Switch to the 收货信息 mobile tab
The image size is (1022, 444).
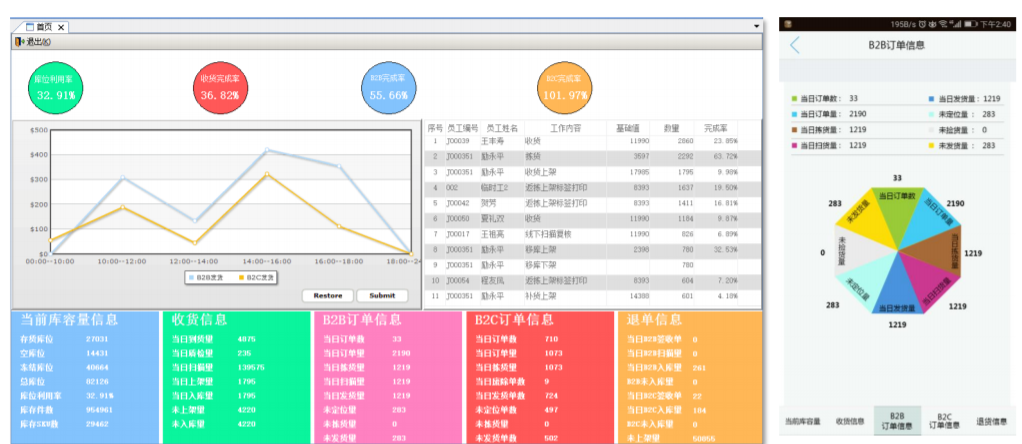[850, 421]
